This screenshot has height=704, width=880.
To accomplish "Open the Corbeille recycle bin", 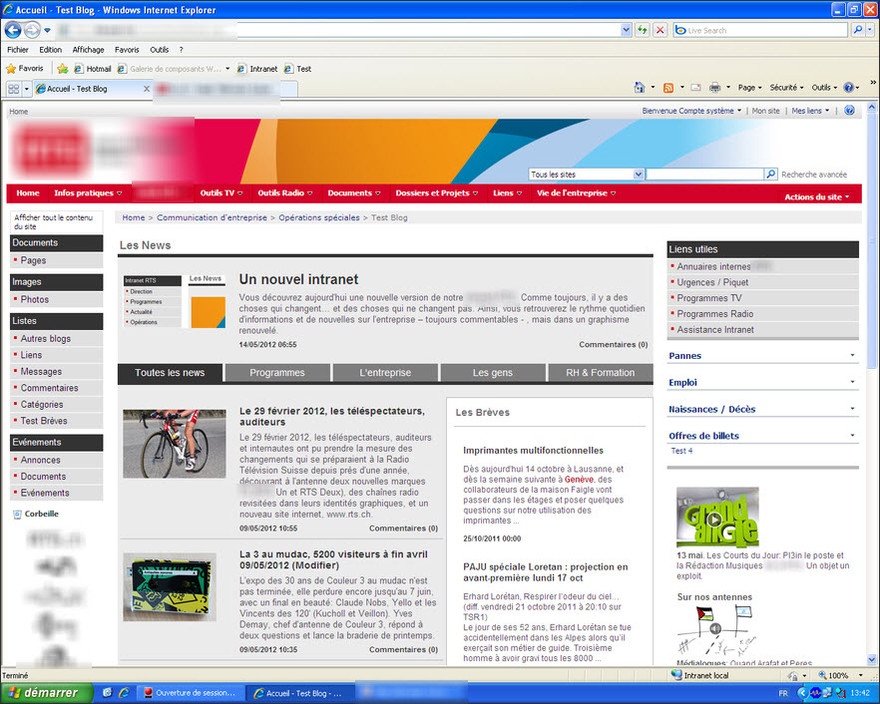I will [40, 514].
